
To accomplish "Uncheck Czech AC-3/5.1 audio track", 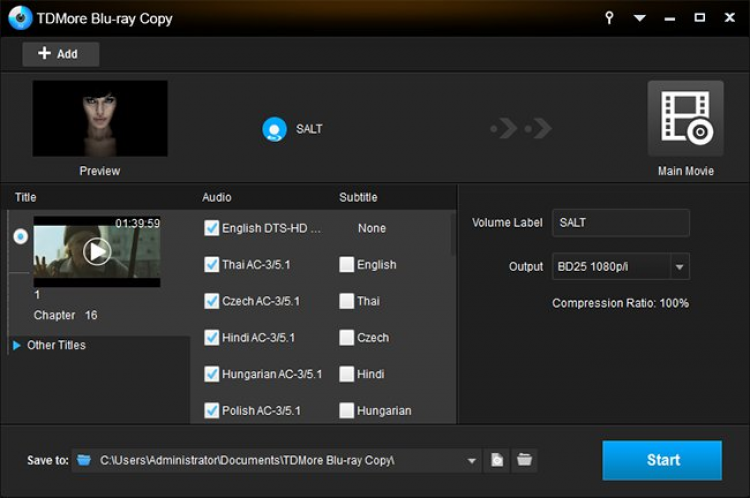I will coord(211,301).
